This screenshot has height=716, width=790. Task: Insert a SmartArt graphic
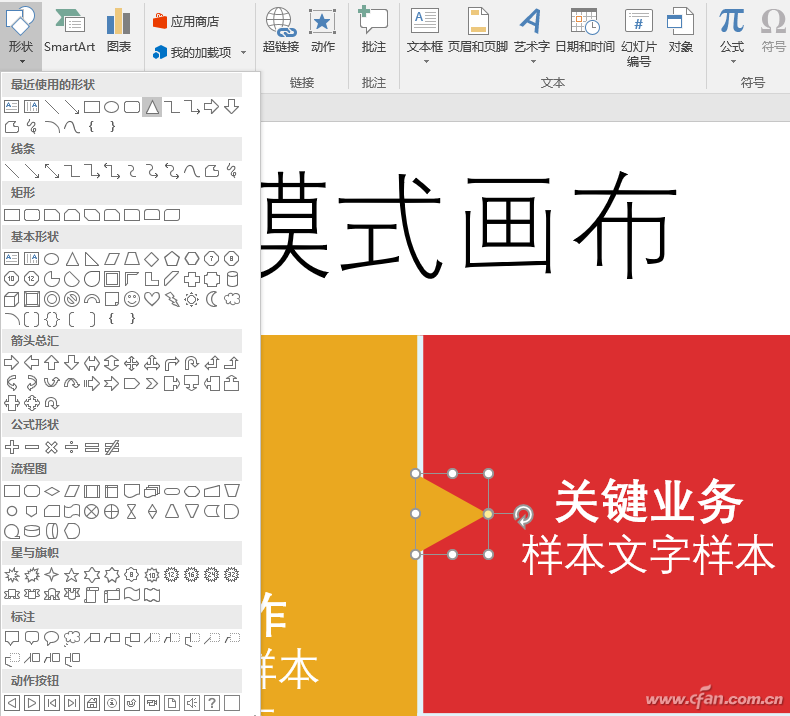(x=70, y=31)
